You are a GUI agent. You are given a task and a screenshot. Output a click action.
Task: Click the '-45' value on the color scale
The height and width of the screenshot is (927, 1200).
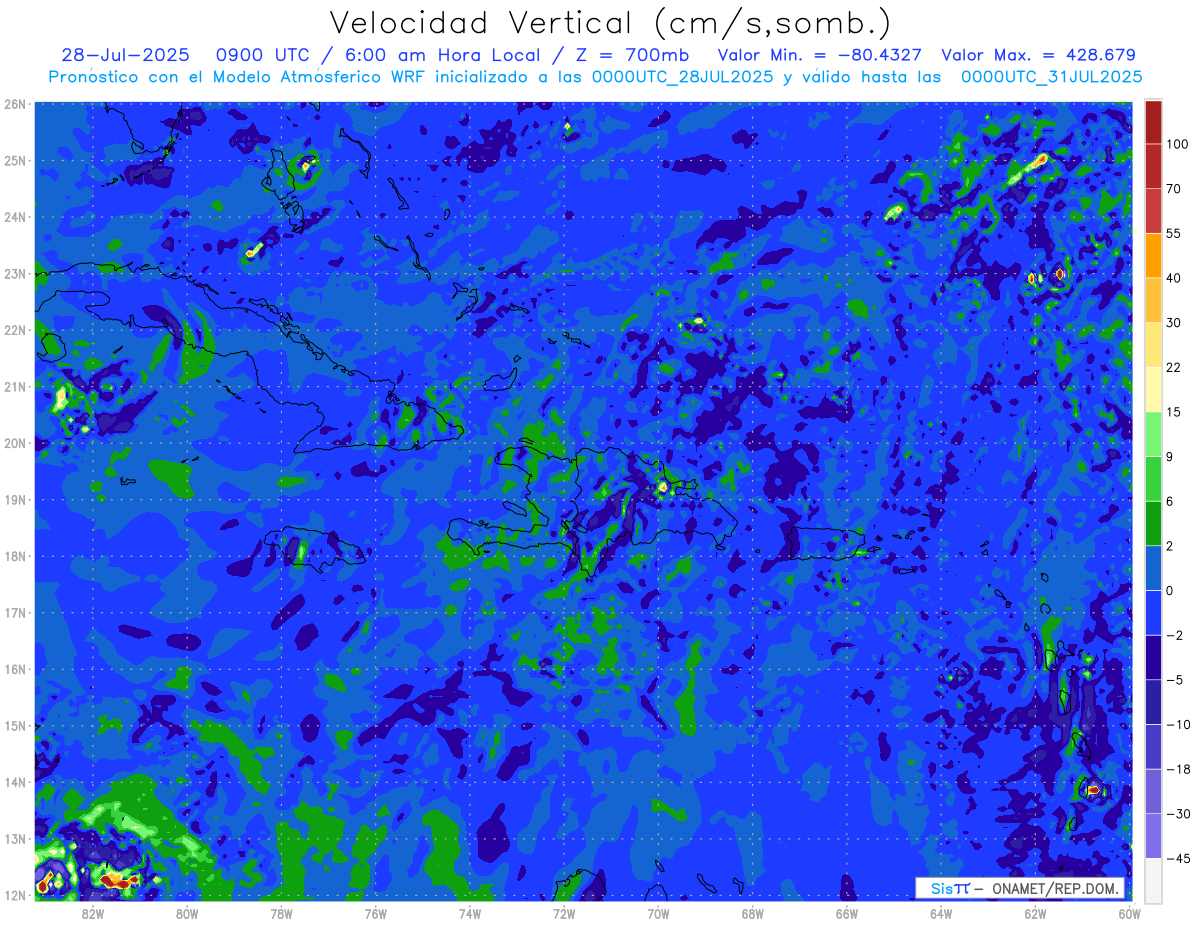point(1178,858)
